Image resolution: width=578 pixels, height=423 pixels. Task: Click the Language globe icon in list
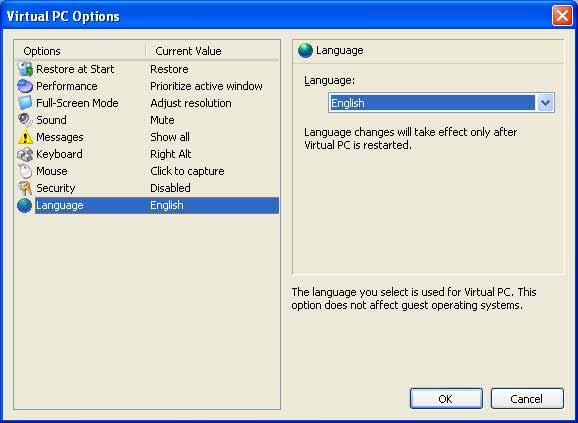point(25,205)
